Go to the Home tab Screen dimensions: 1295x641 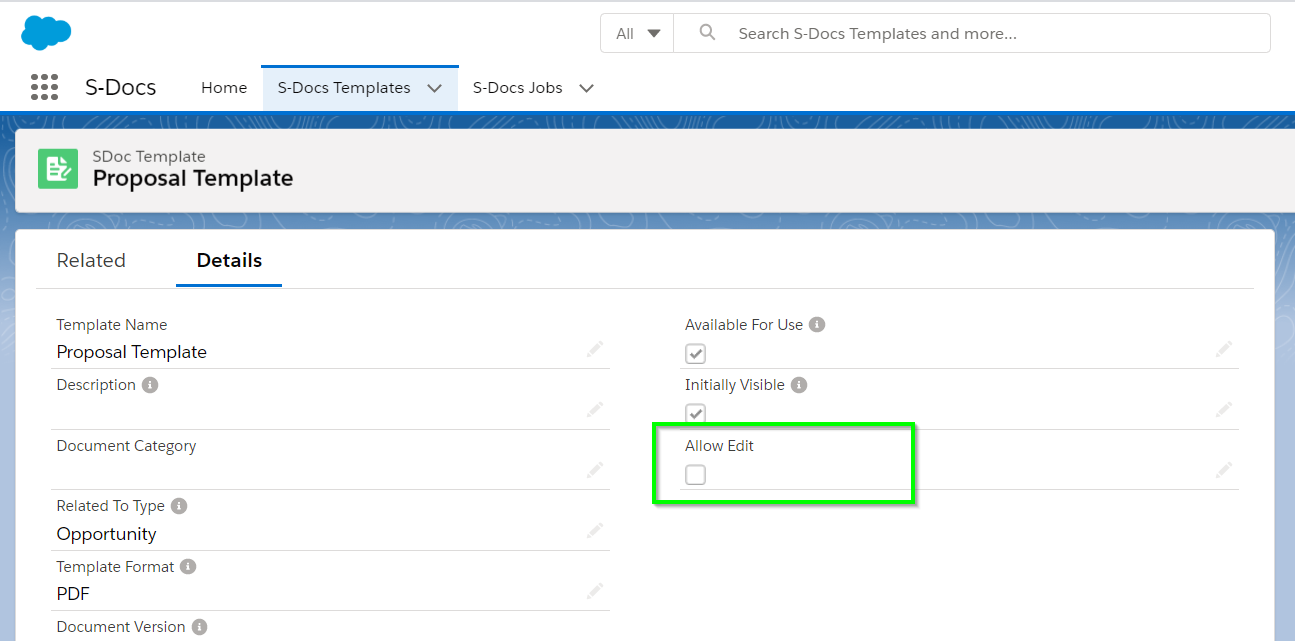[x=224, y=88]
